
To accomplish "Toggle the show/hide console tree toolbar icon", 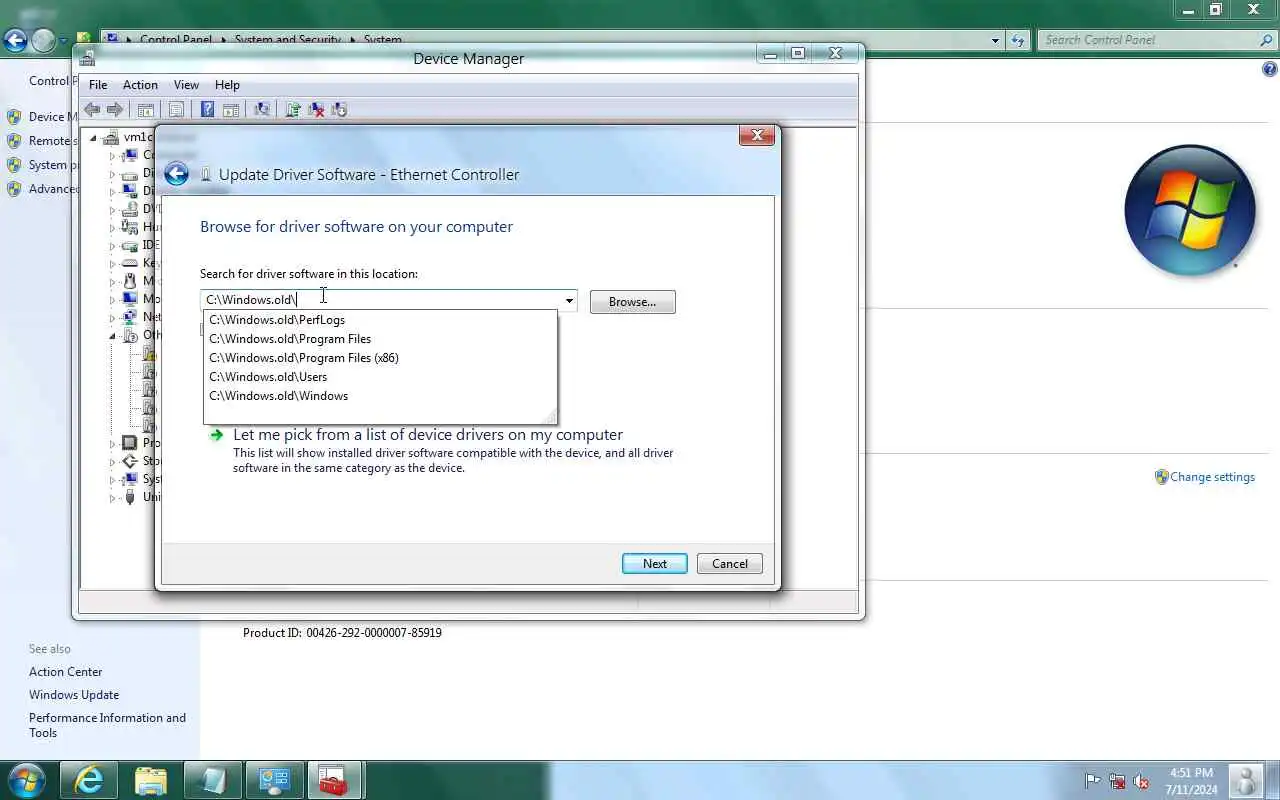I will pyautogui.click(x=146, y=110).
